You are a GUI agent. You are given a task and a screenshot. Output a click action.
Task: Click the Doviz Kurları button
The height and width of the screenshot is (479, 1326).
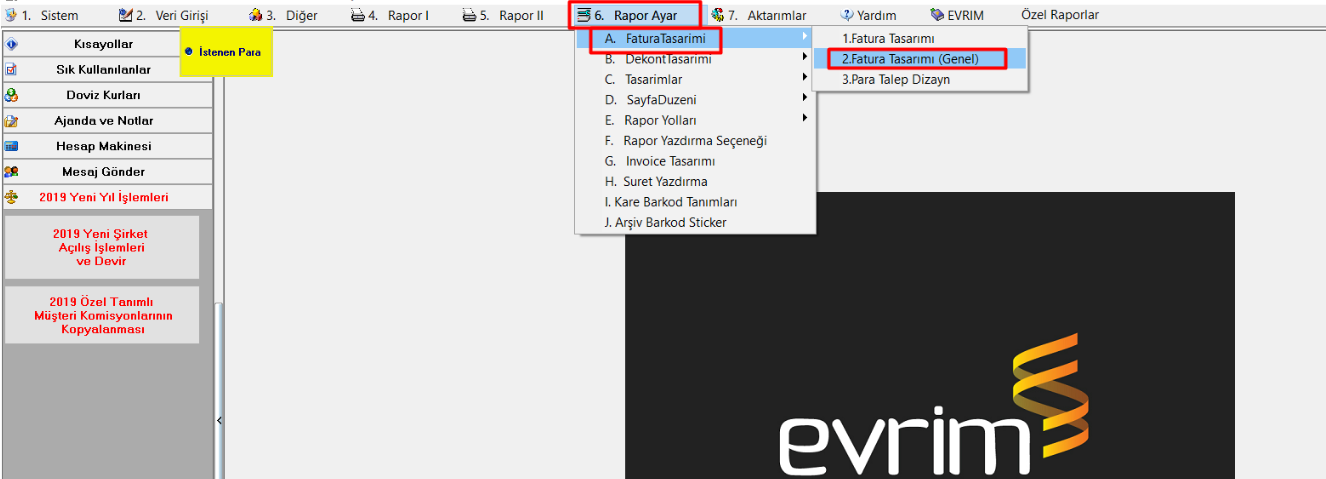107,95
